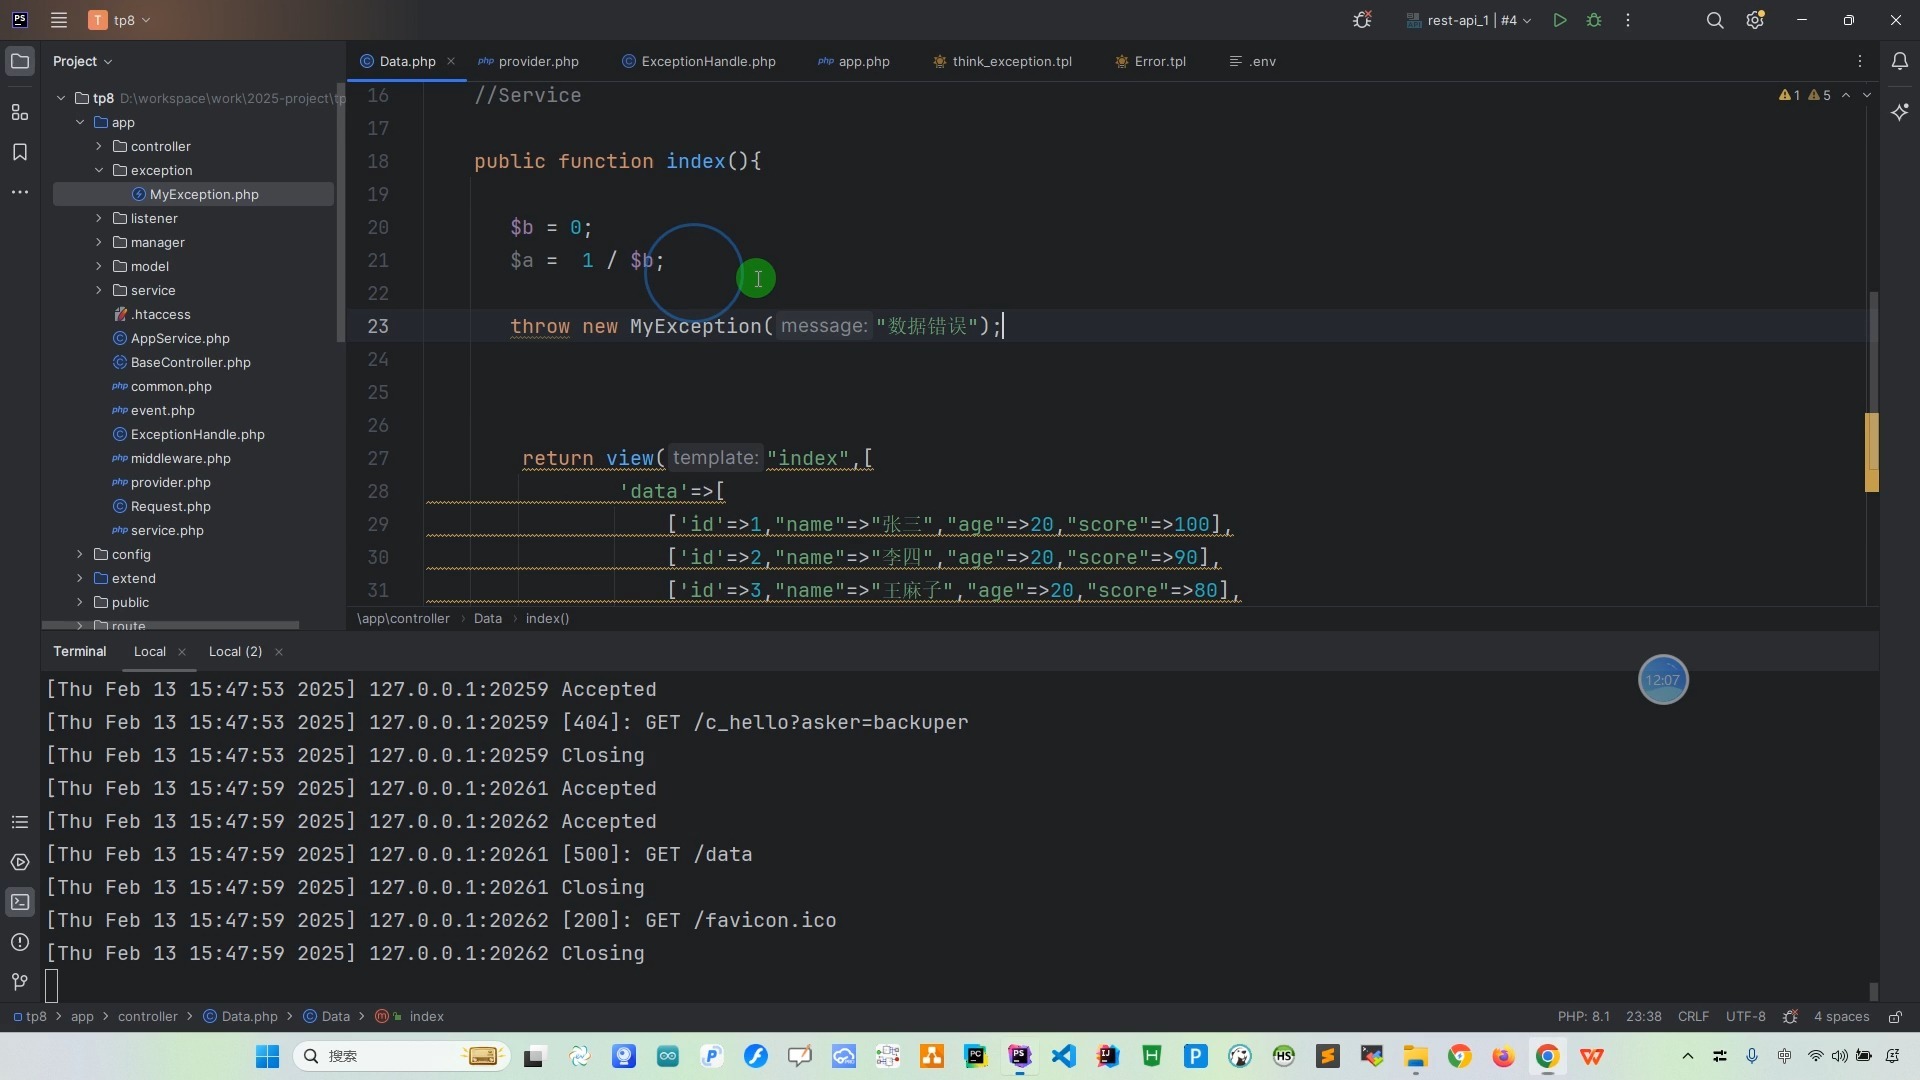Switch to ExceptionHandle.php editor tab
The image size is (1920, 1080).
click(699, 61)
